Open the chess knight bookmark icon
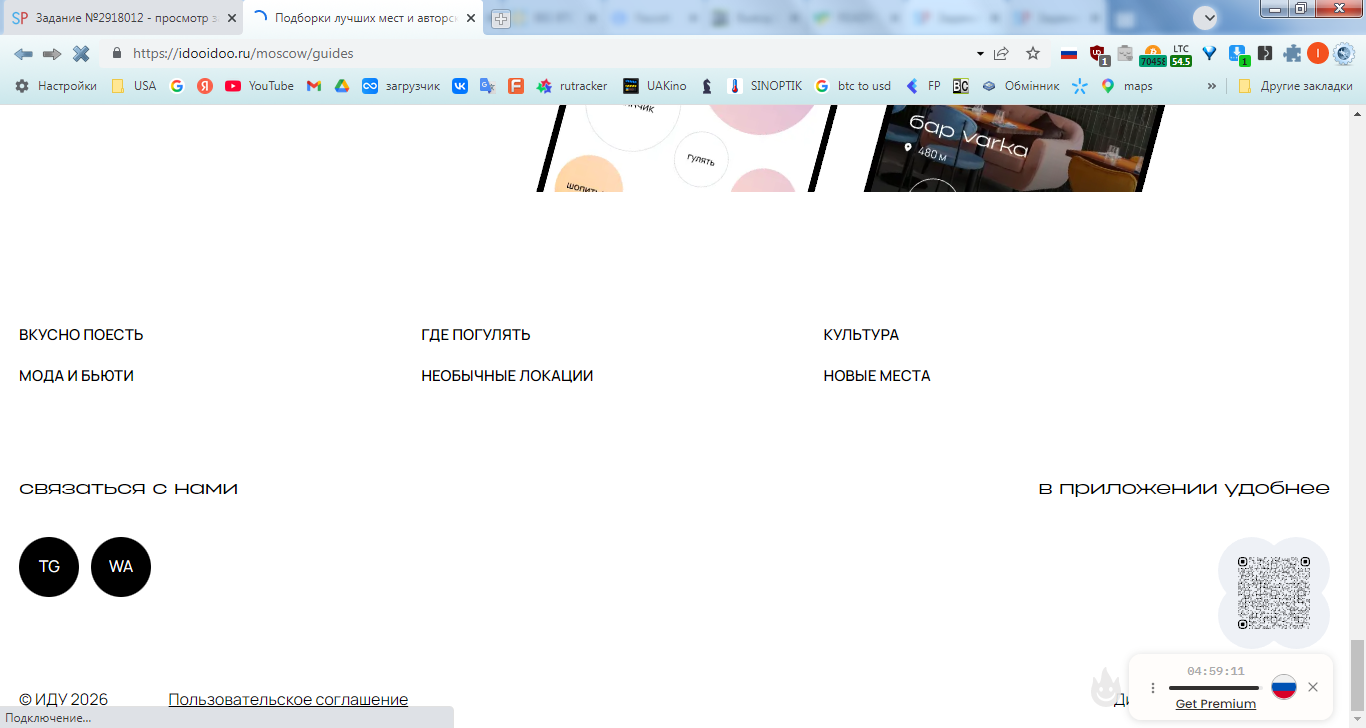This screenshot has width=1366, height=728. (707, 86)
